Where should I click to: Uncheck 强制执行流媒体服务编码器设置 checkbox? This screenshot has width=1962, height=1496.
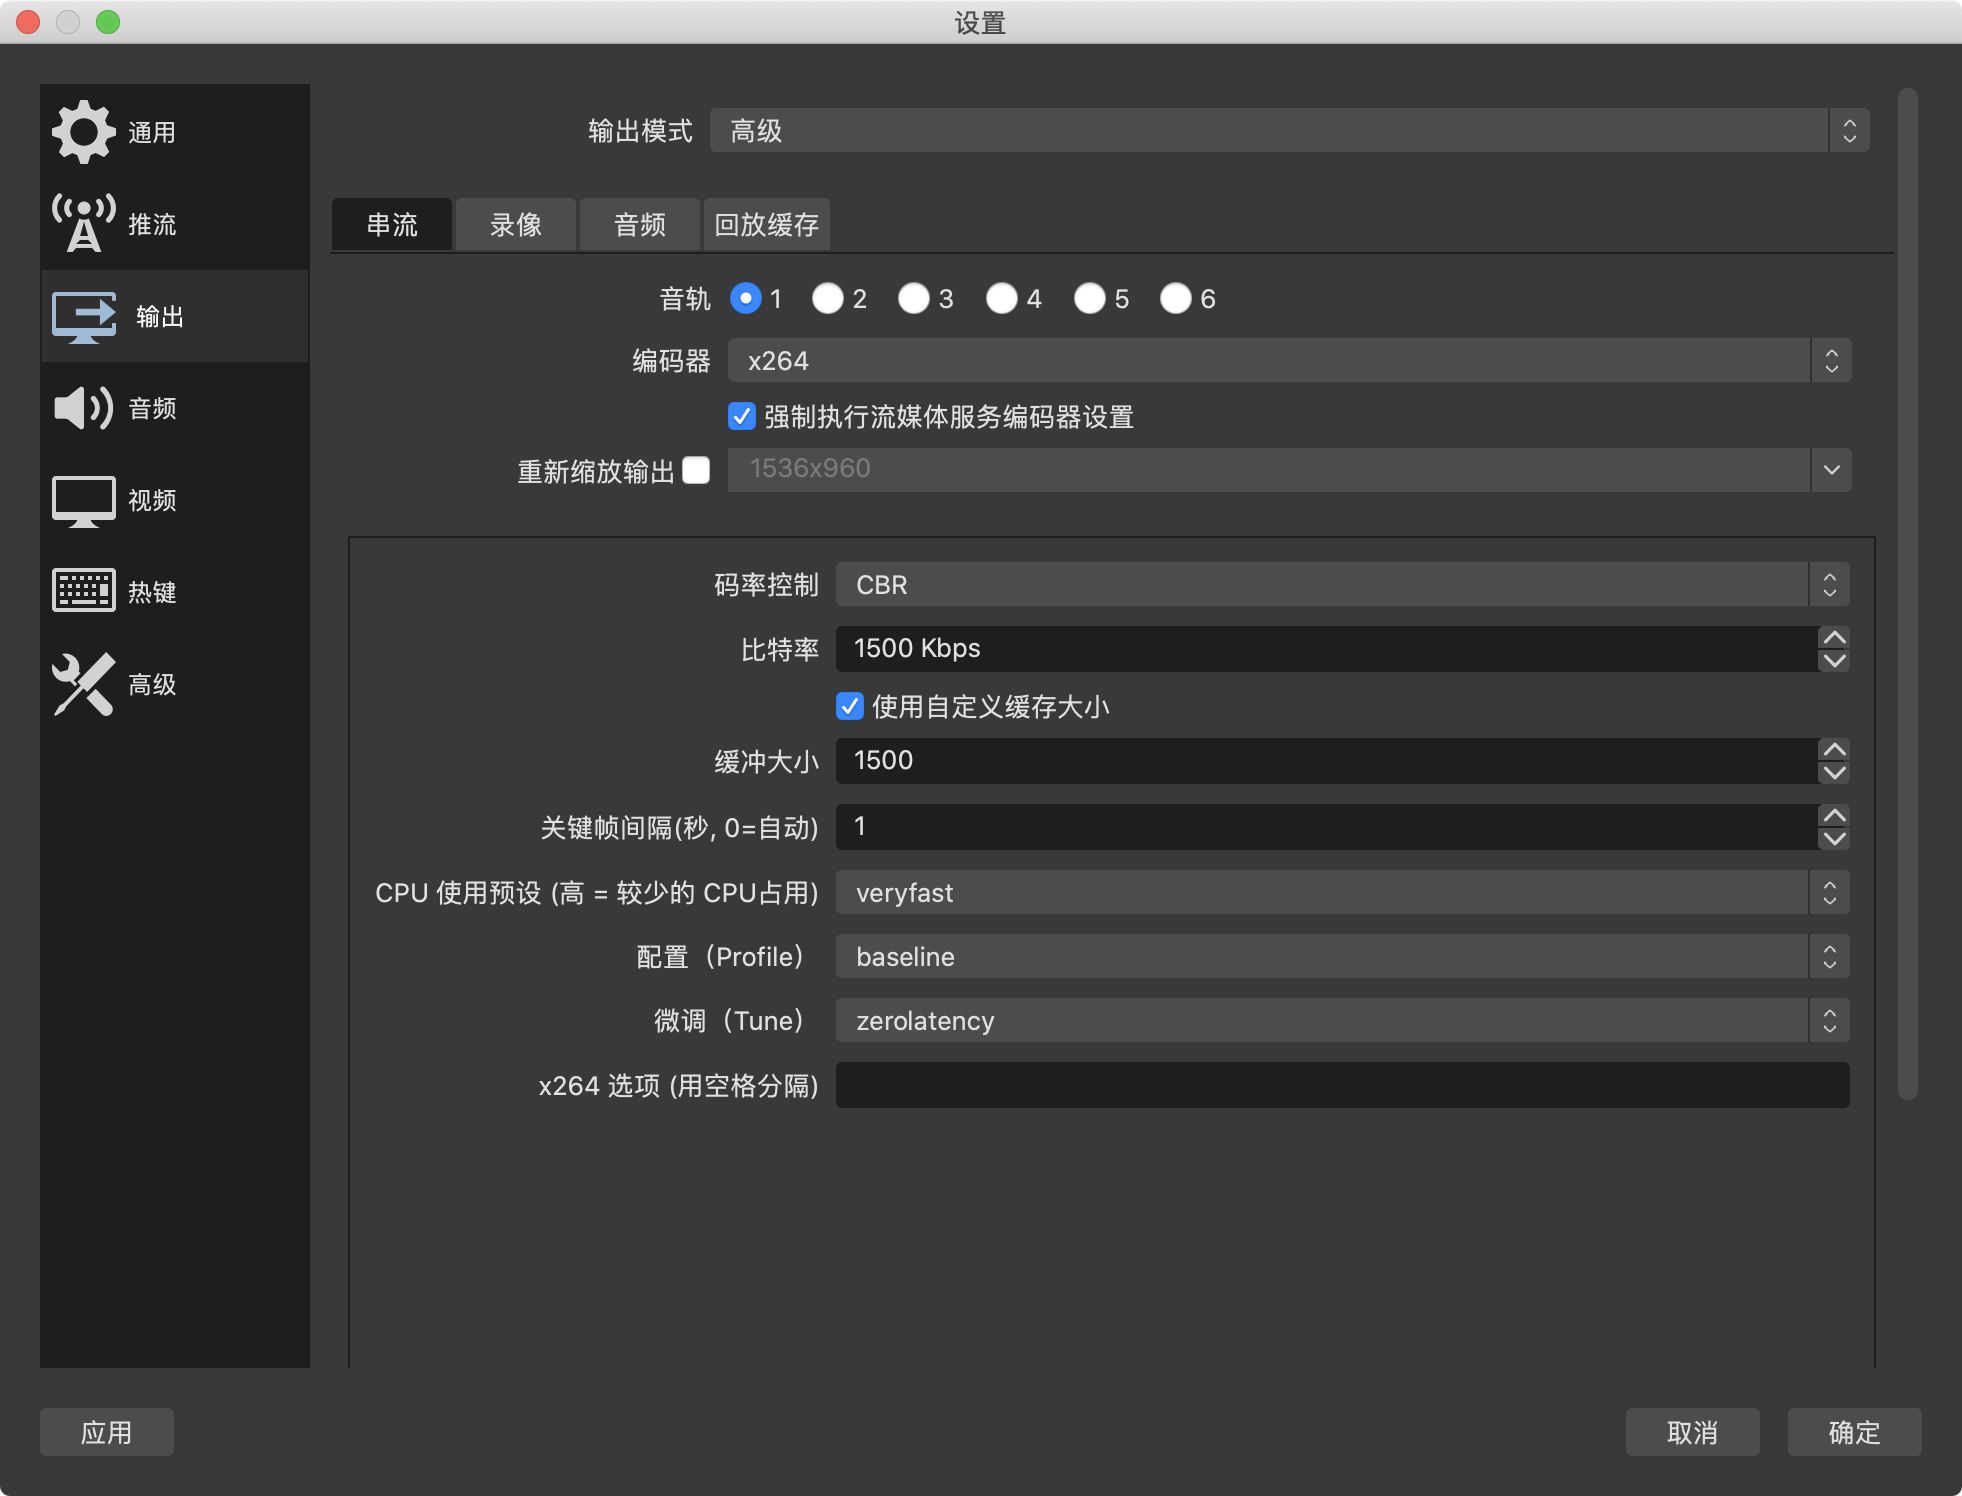pyautogui.click(x=742, y=416)
